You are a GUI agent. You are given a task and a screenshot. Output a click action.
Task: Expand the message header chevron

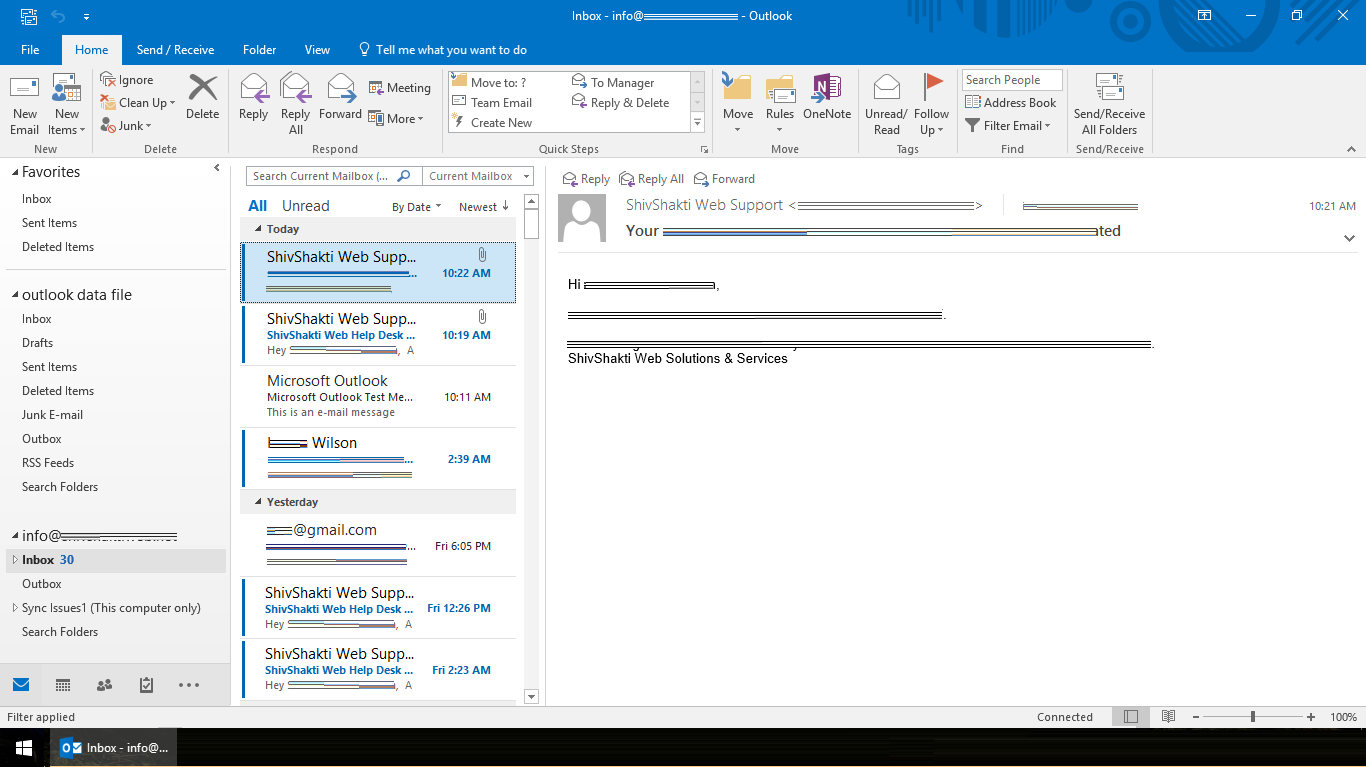(1349, 238)
